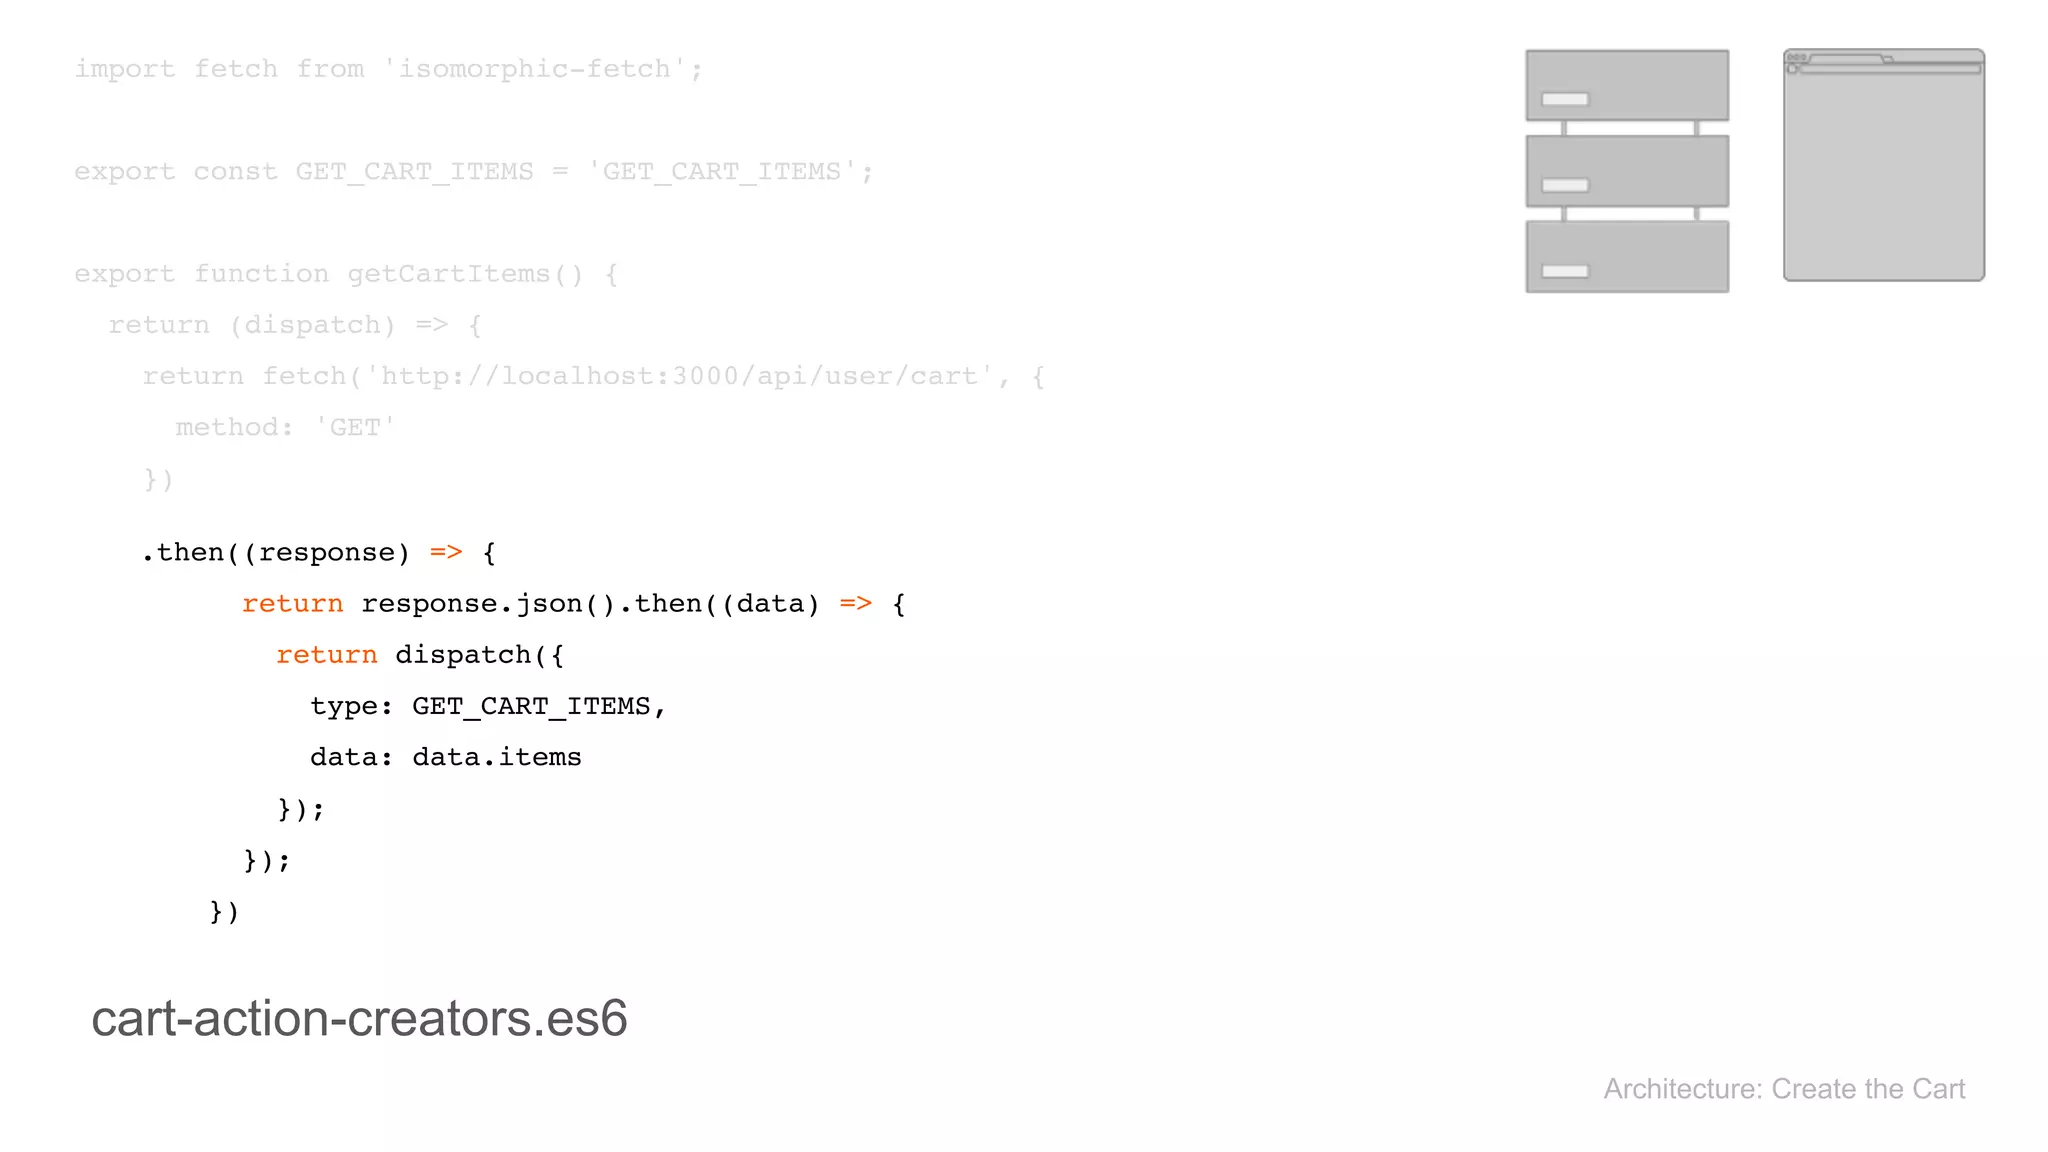Click the bottom server unit icon
Image resolution: width=2048 pixels, height=1152 pixels.
(1627, 257)
